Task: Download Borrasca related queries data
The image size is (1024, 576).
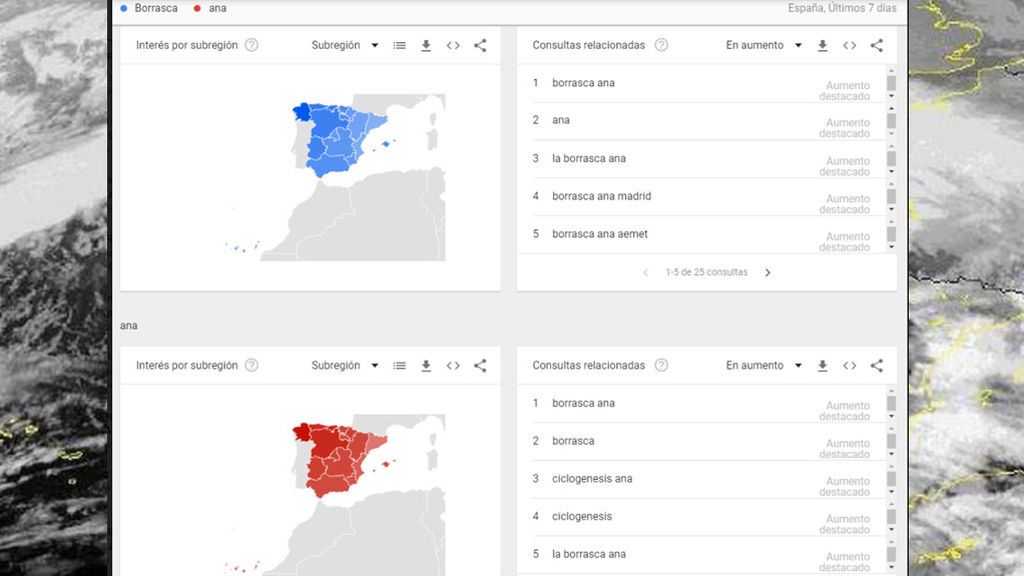Action: click(822, 46)
